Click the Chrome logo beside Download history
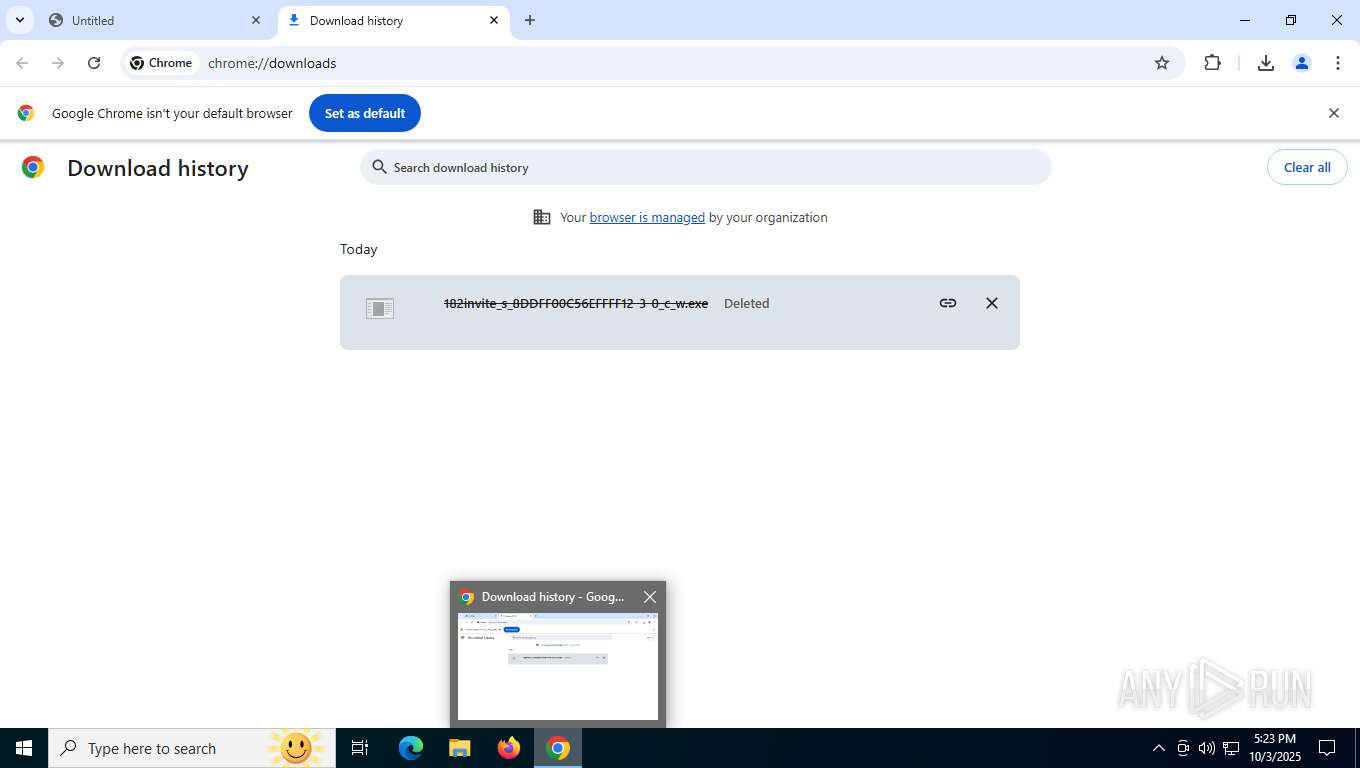1360x768 pixels. point(33,168)
